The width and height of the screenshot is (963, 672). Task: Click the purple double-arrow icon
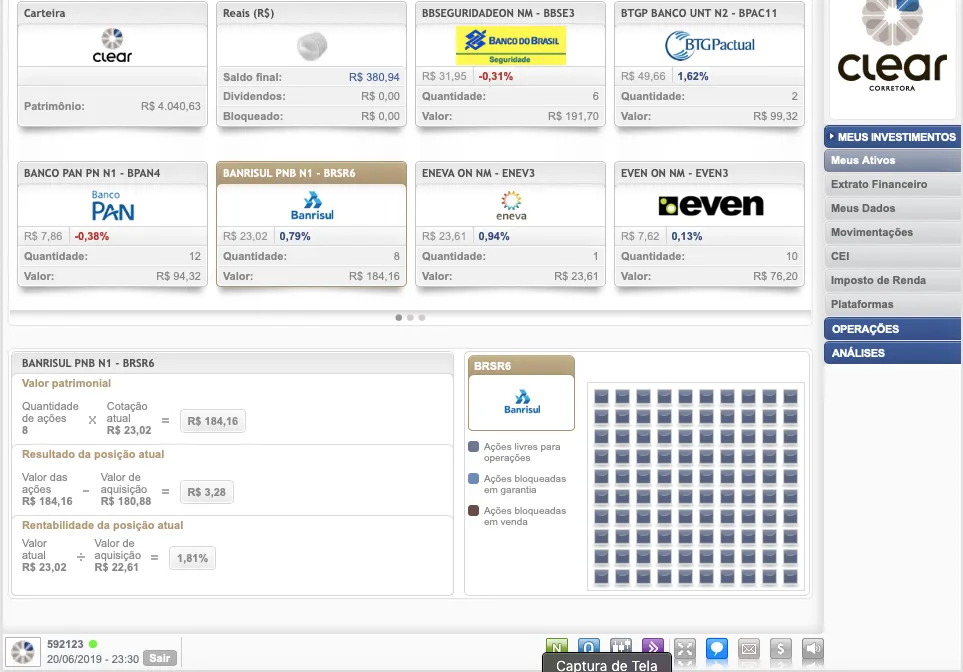[652, 648]
